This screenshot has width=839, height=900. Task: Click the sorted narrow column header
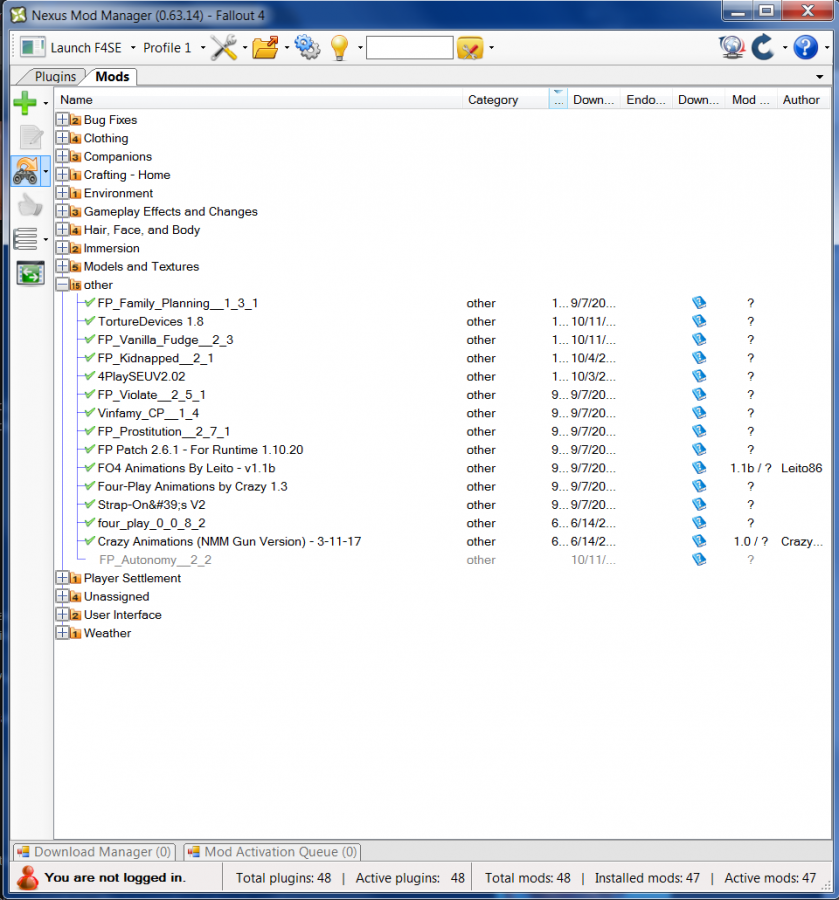coord(558,100)
